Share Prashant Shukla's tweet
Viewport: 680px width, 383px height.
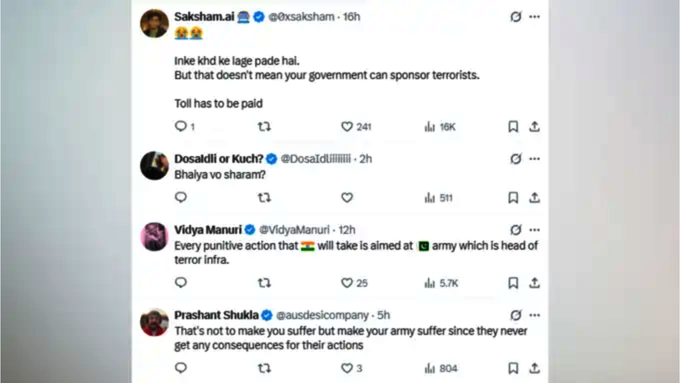coord(534,368)
